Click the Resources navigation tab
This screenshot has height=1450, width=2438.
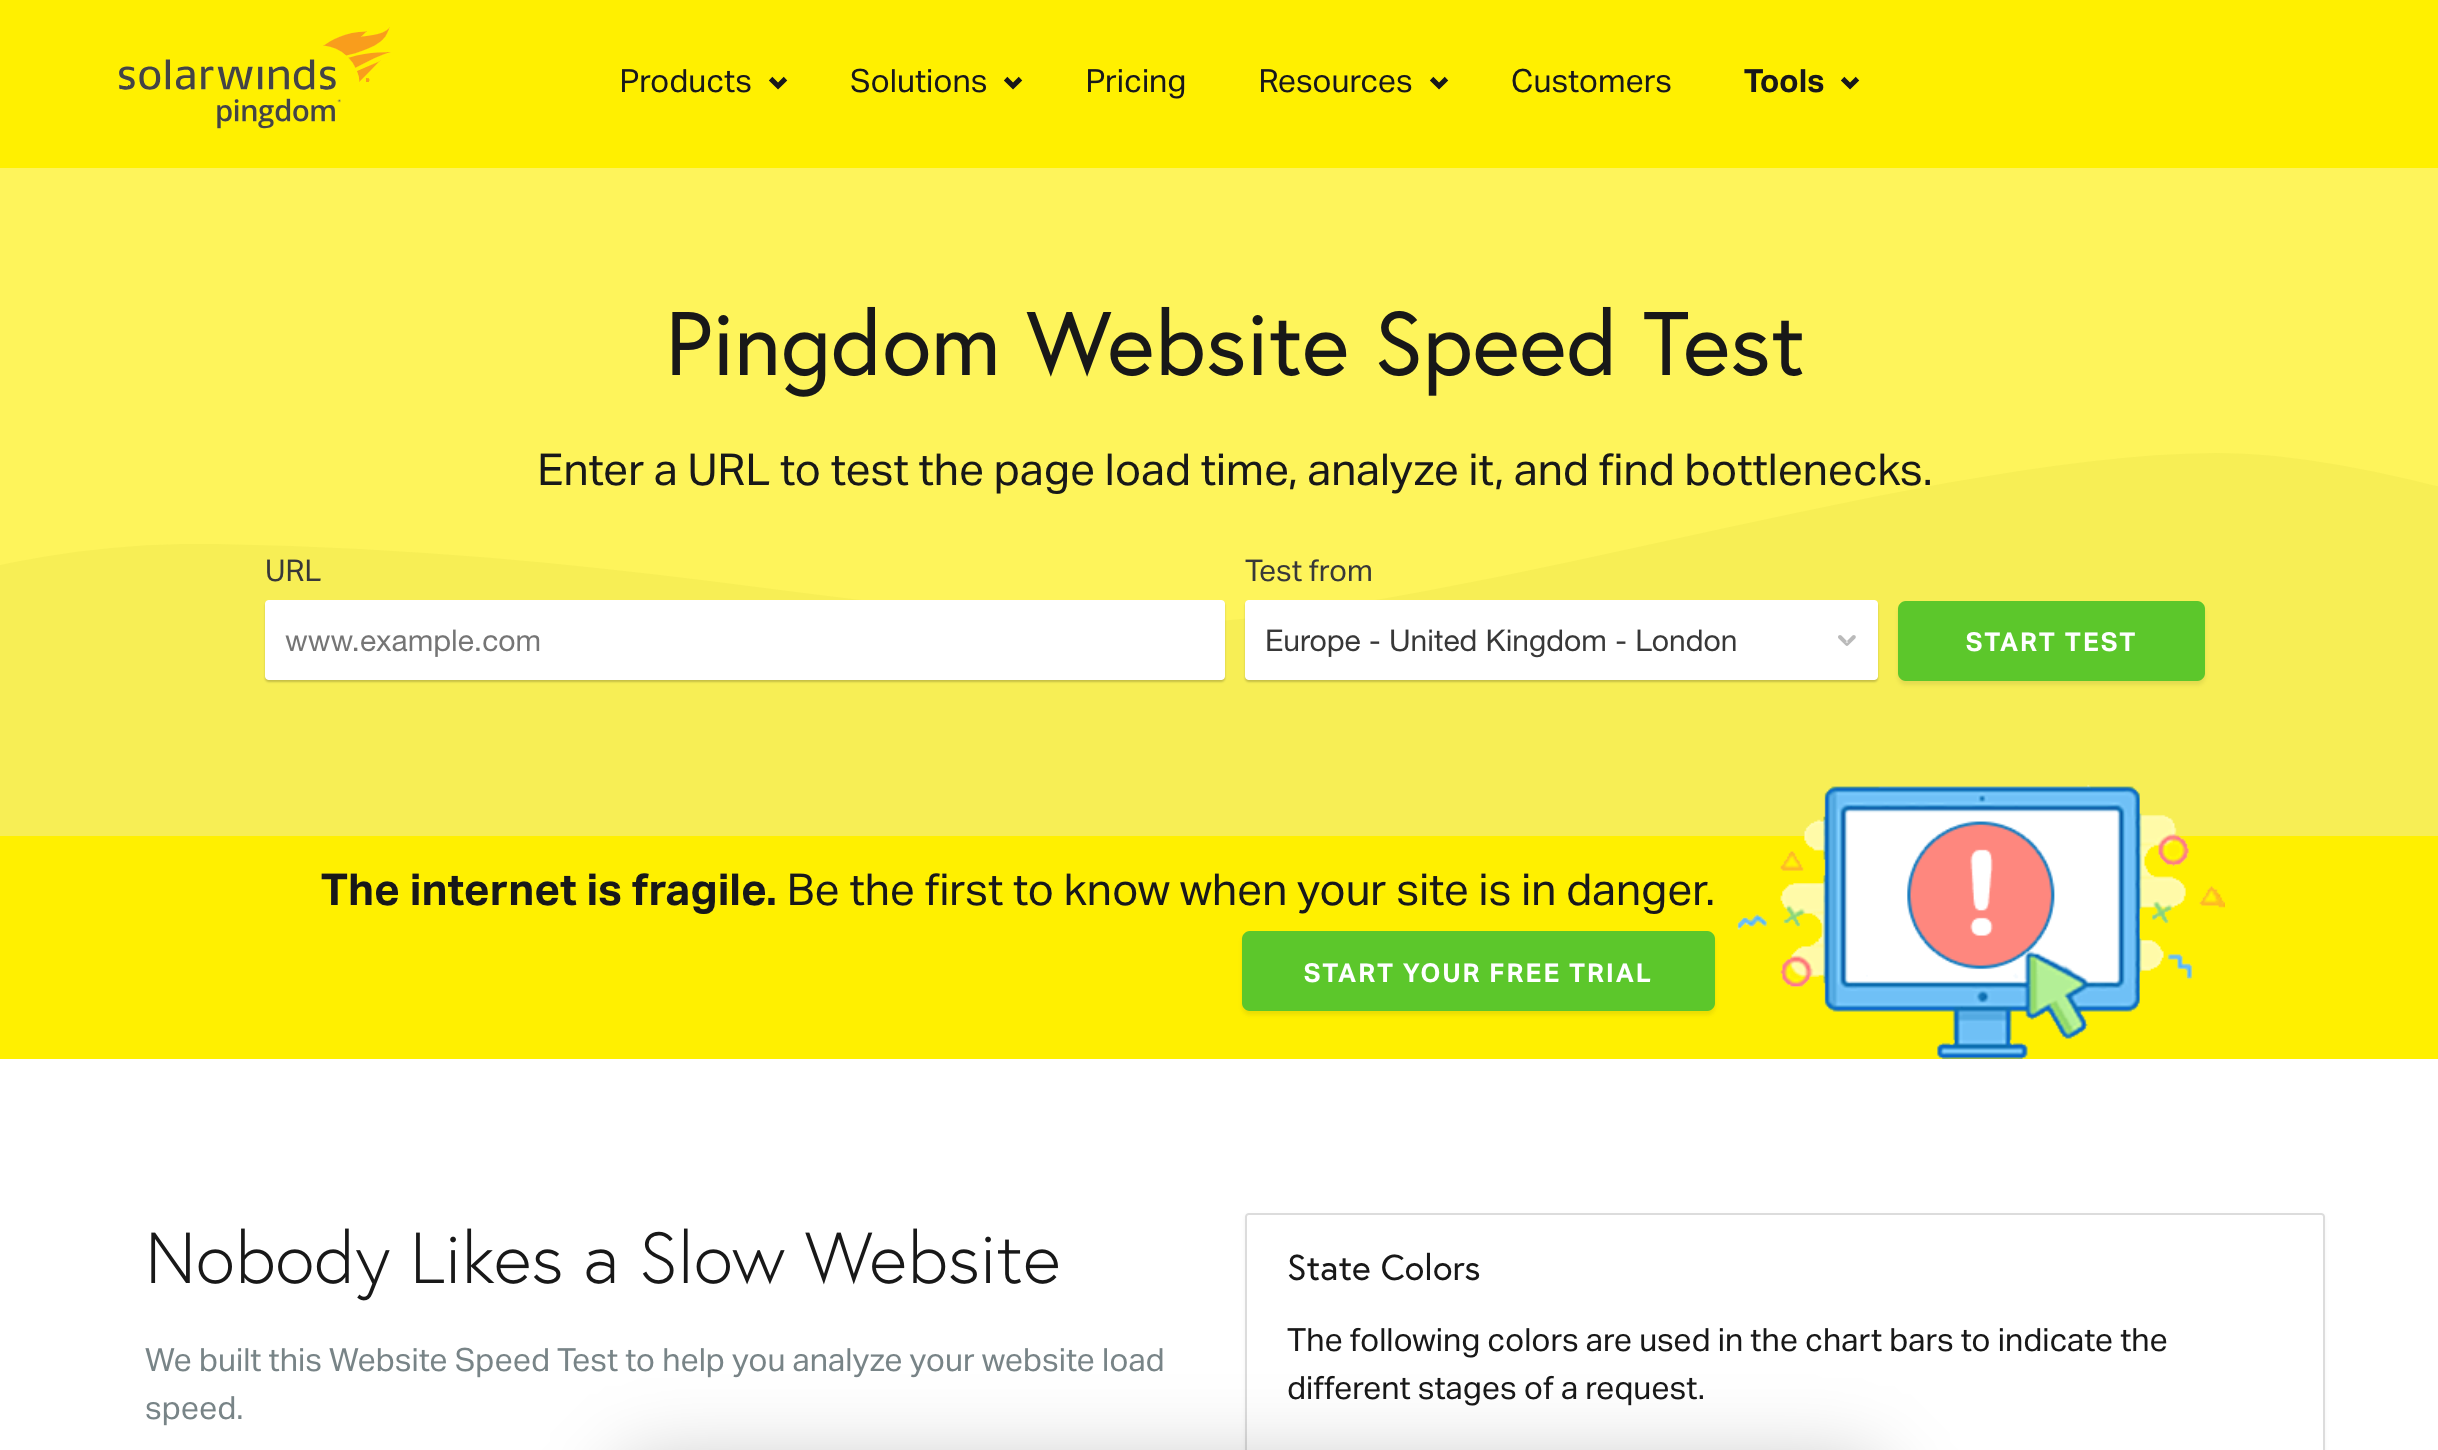coord(1353,79)
